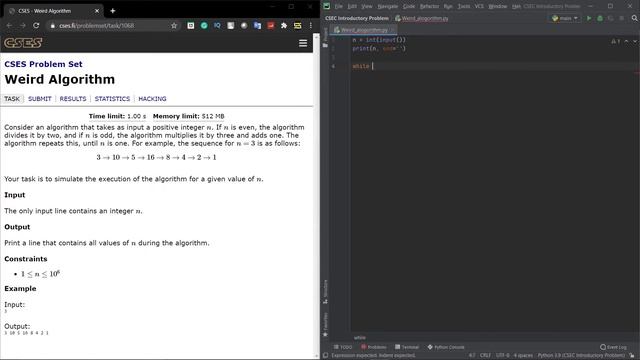Open the Python Console tool window
Image resolution: width=640 pixels, height=360 pixels.
click(446, 347)
